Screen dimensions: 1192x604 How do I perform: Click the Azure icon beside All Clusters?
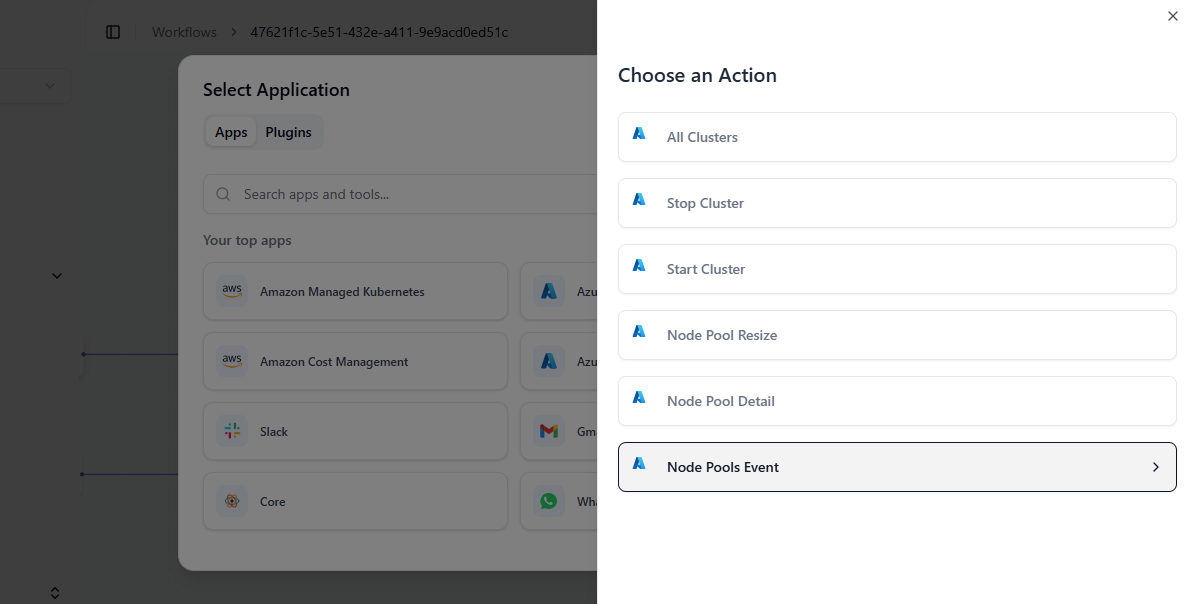639,134
